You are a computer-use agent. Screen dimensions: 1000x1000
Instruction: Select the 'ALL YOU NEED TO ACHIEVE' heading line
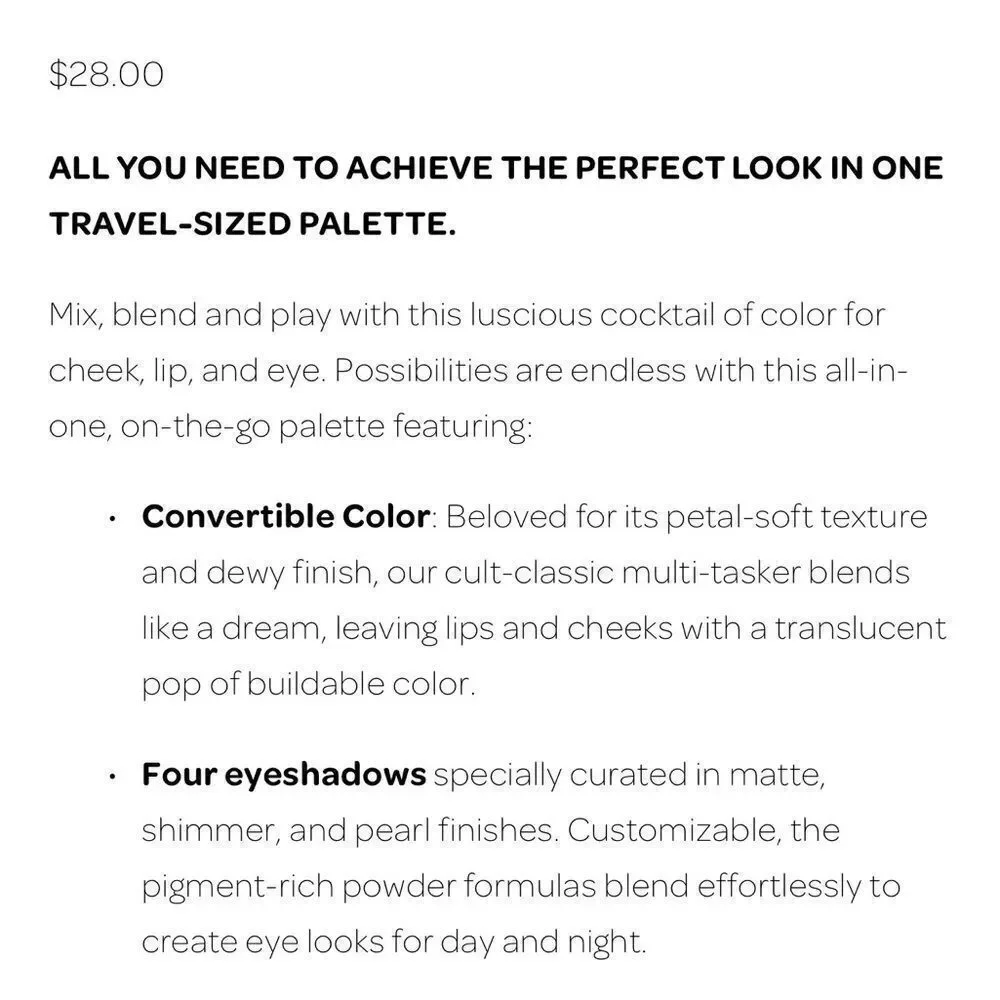[496, 168]
